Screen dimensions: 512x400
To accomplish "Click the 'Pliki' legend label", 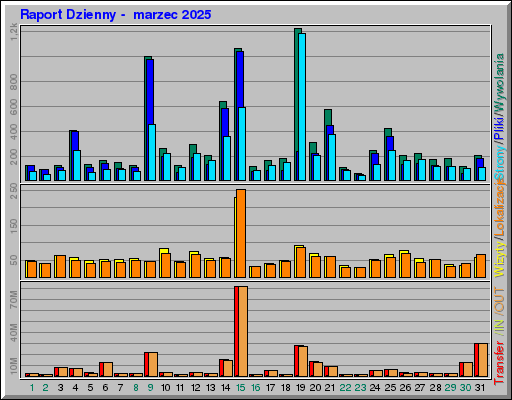I will tap(499, 128).
